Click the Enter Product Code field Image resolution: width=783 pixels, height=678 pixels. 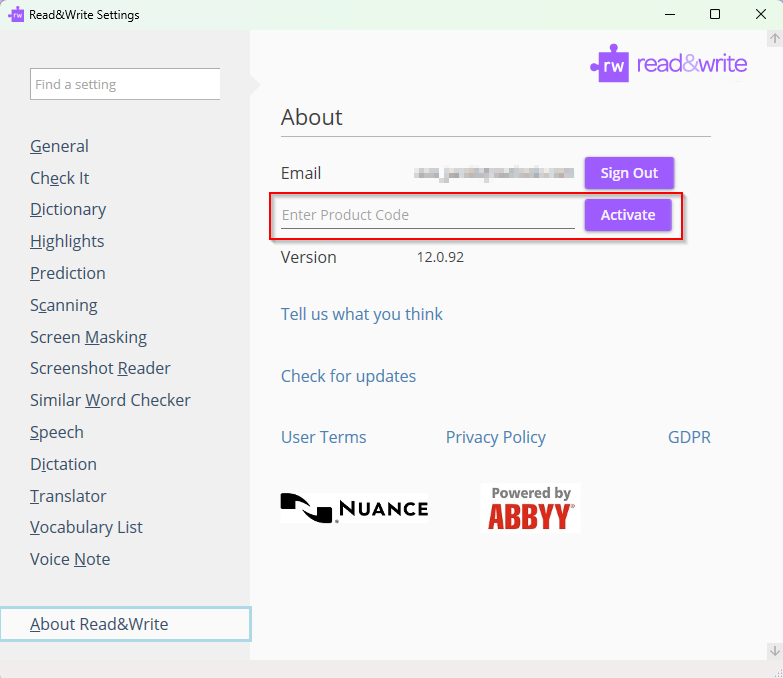pos(427,215)
